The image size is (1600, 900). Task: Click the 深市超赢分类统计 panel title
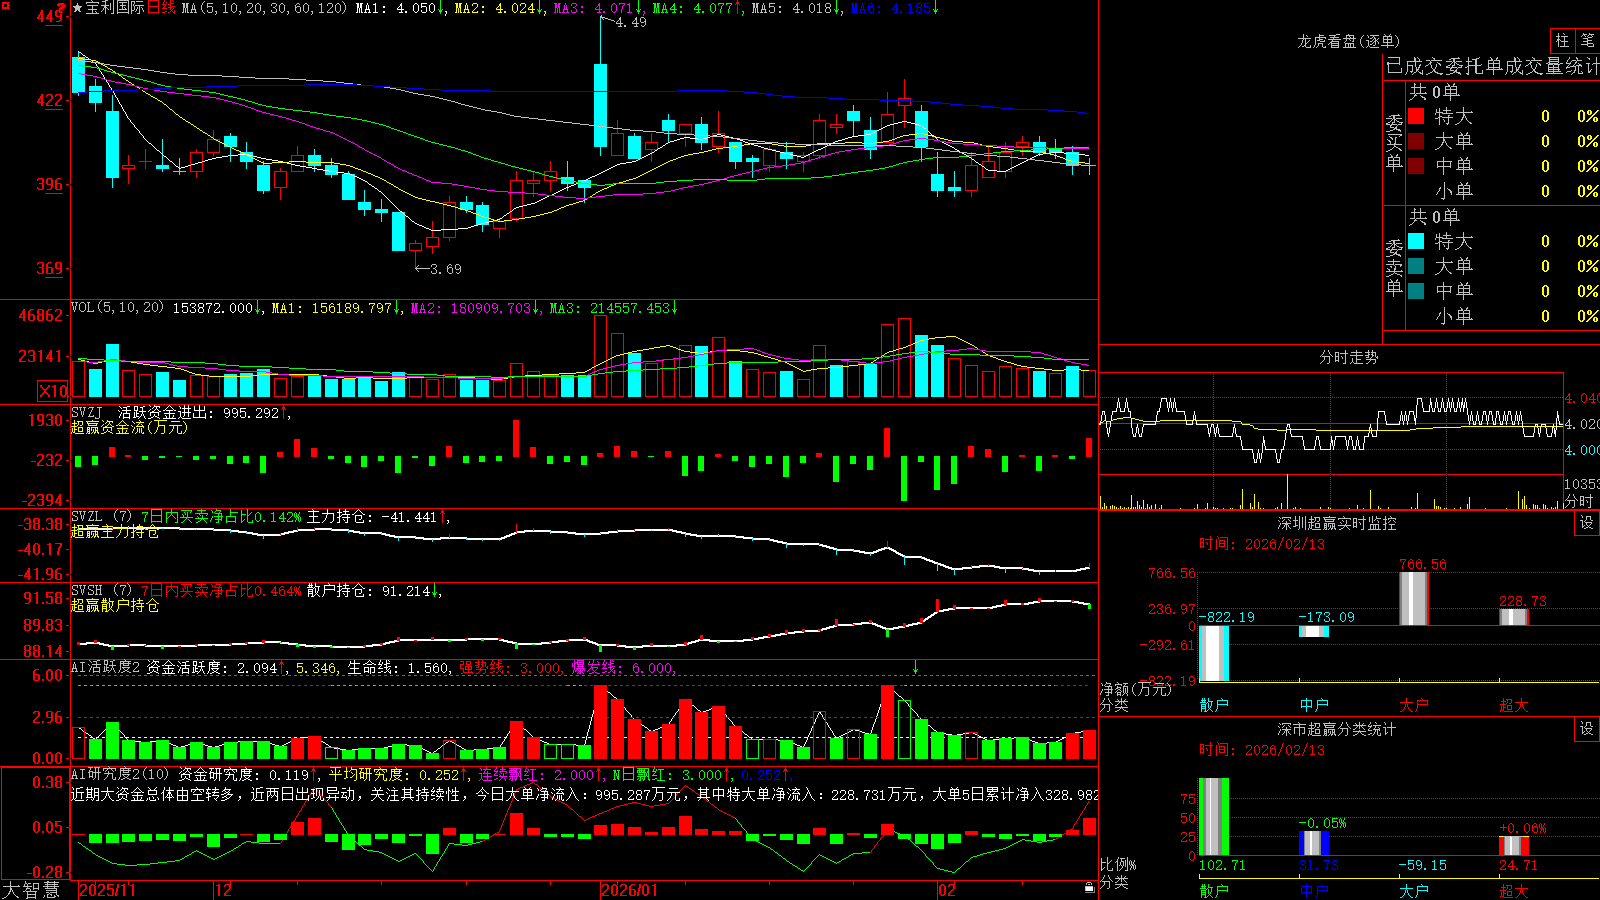[1337, 729]
